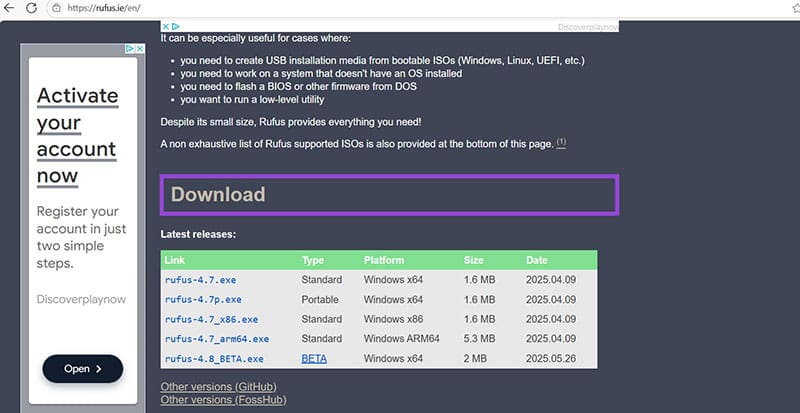Image resolution: width=800 pixels, height=413 pixels.
Task: Reload the page with refresh icon
Action: click(x=32, y=8)
